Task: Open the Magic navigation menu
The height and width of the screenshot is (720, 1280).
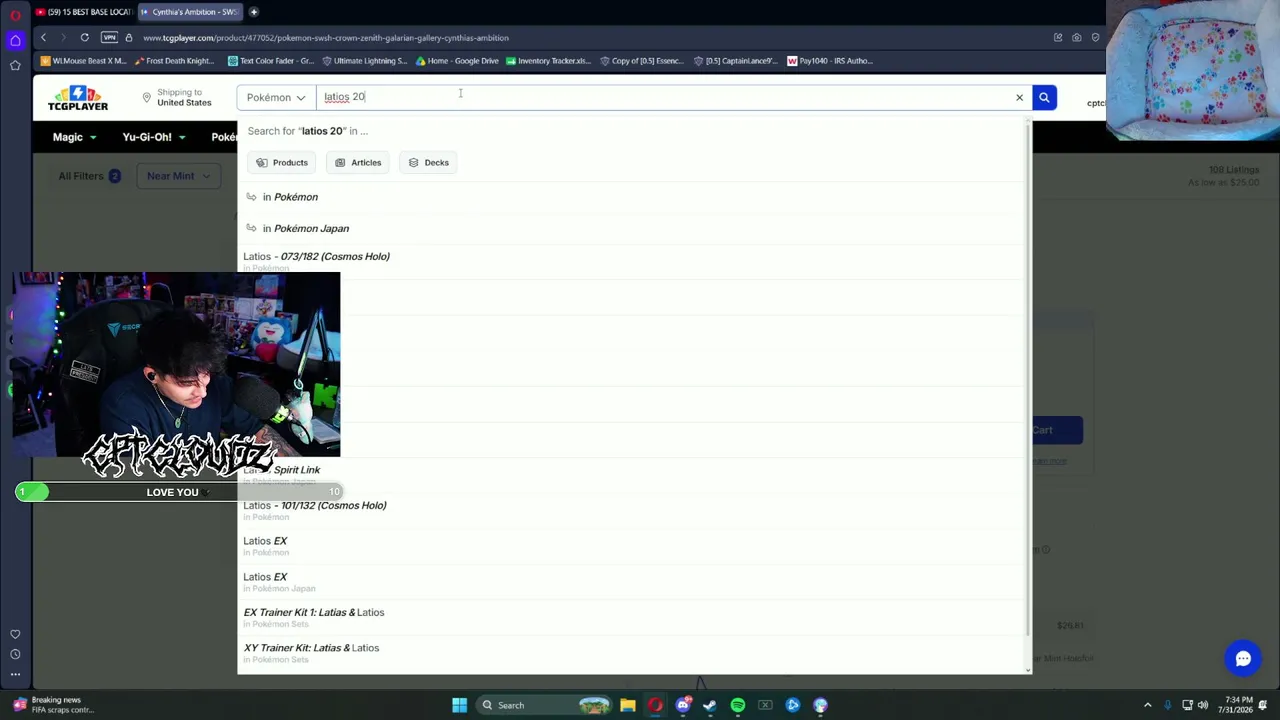Action: click(74, 137)
